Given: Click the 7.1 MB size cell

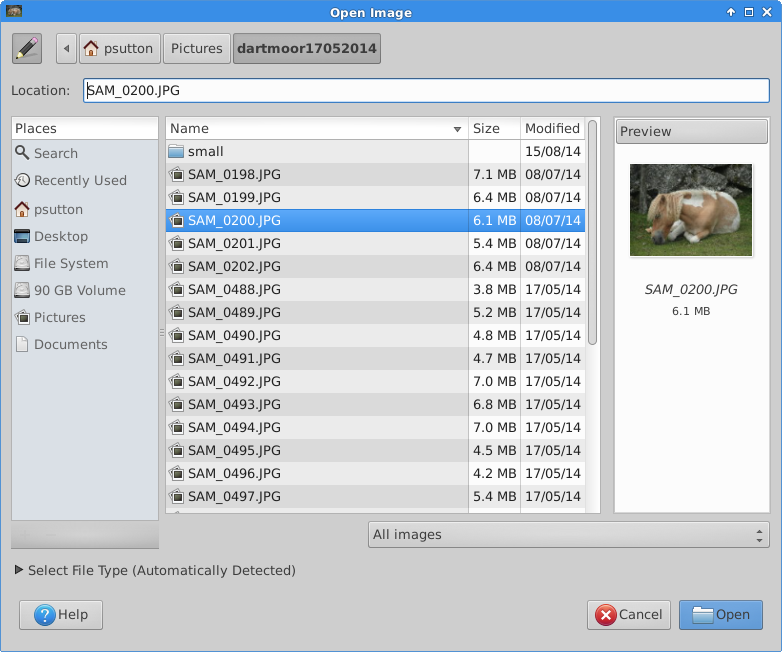Looking at the screenshot, I should coord(494,175).
